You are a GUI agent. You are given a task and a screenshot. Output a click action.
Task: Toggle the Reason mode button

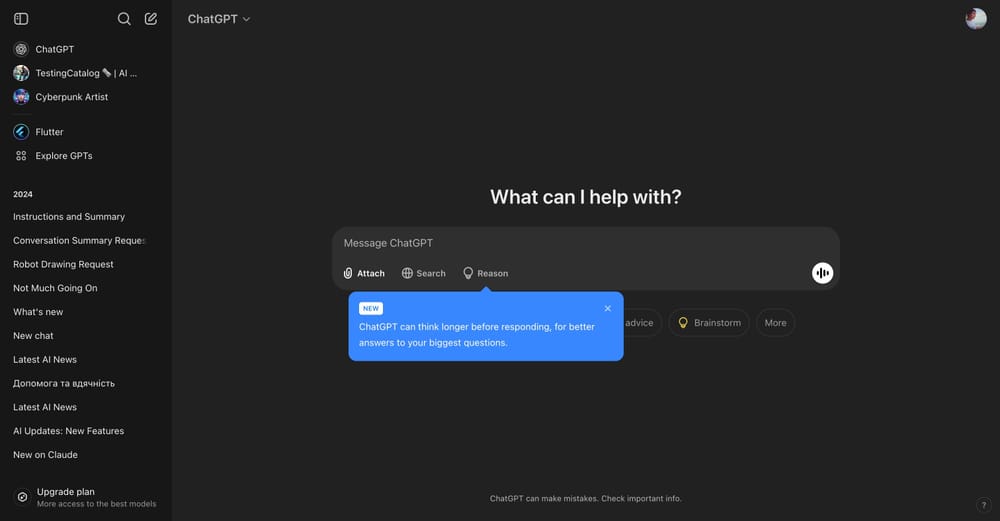coord(485,273)
